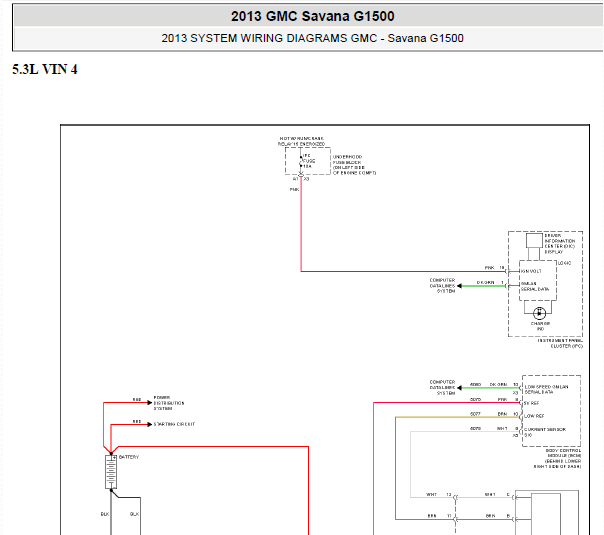Click the 'DK GRN' wire label near cluster
The height and width of the screenshot is (535, 604).
(485, 283)
